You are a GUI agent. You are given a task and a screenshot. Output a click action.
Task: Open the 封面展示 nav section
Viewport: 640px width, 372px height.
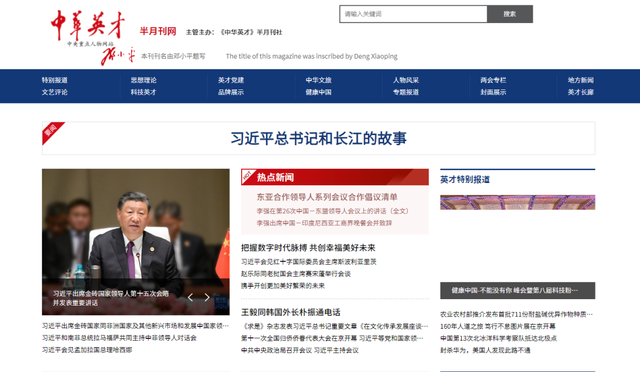click(493, 92)
